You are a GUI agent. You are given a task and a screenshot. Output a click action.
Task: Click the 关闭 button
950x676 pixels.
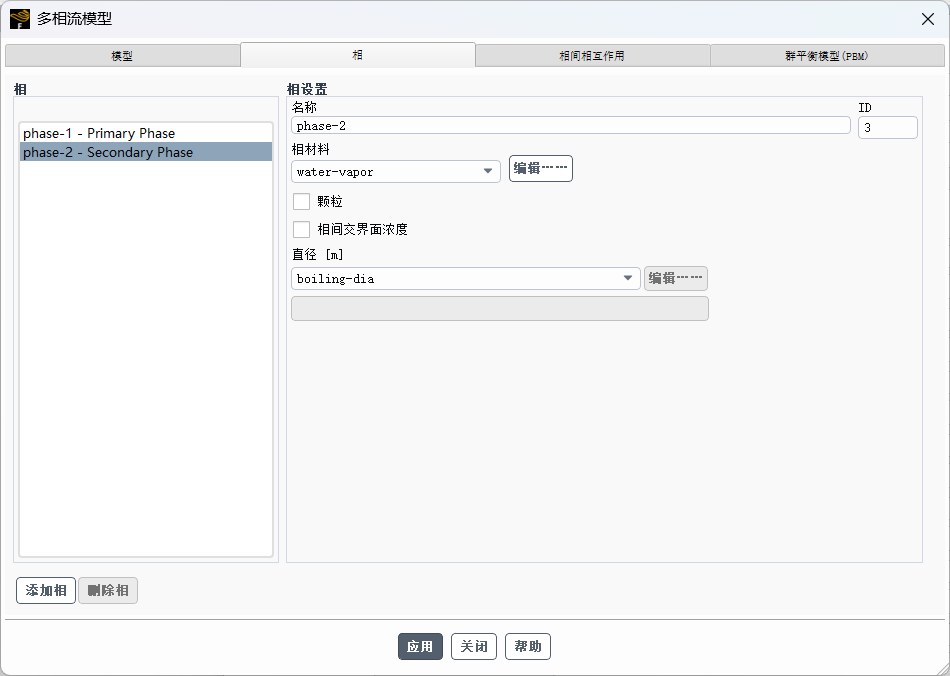point(474,646)
